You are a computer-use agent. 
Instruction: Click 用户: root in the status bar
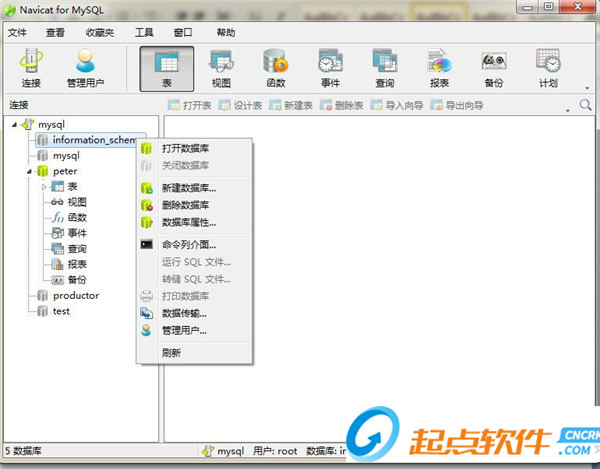click(x=275, y=451)
